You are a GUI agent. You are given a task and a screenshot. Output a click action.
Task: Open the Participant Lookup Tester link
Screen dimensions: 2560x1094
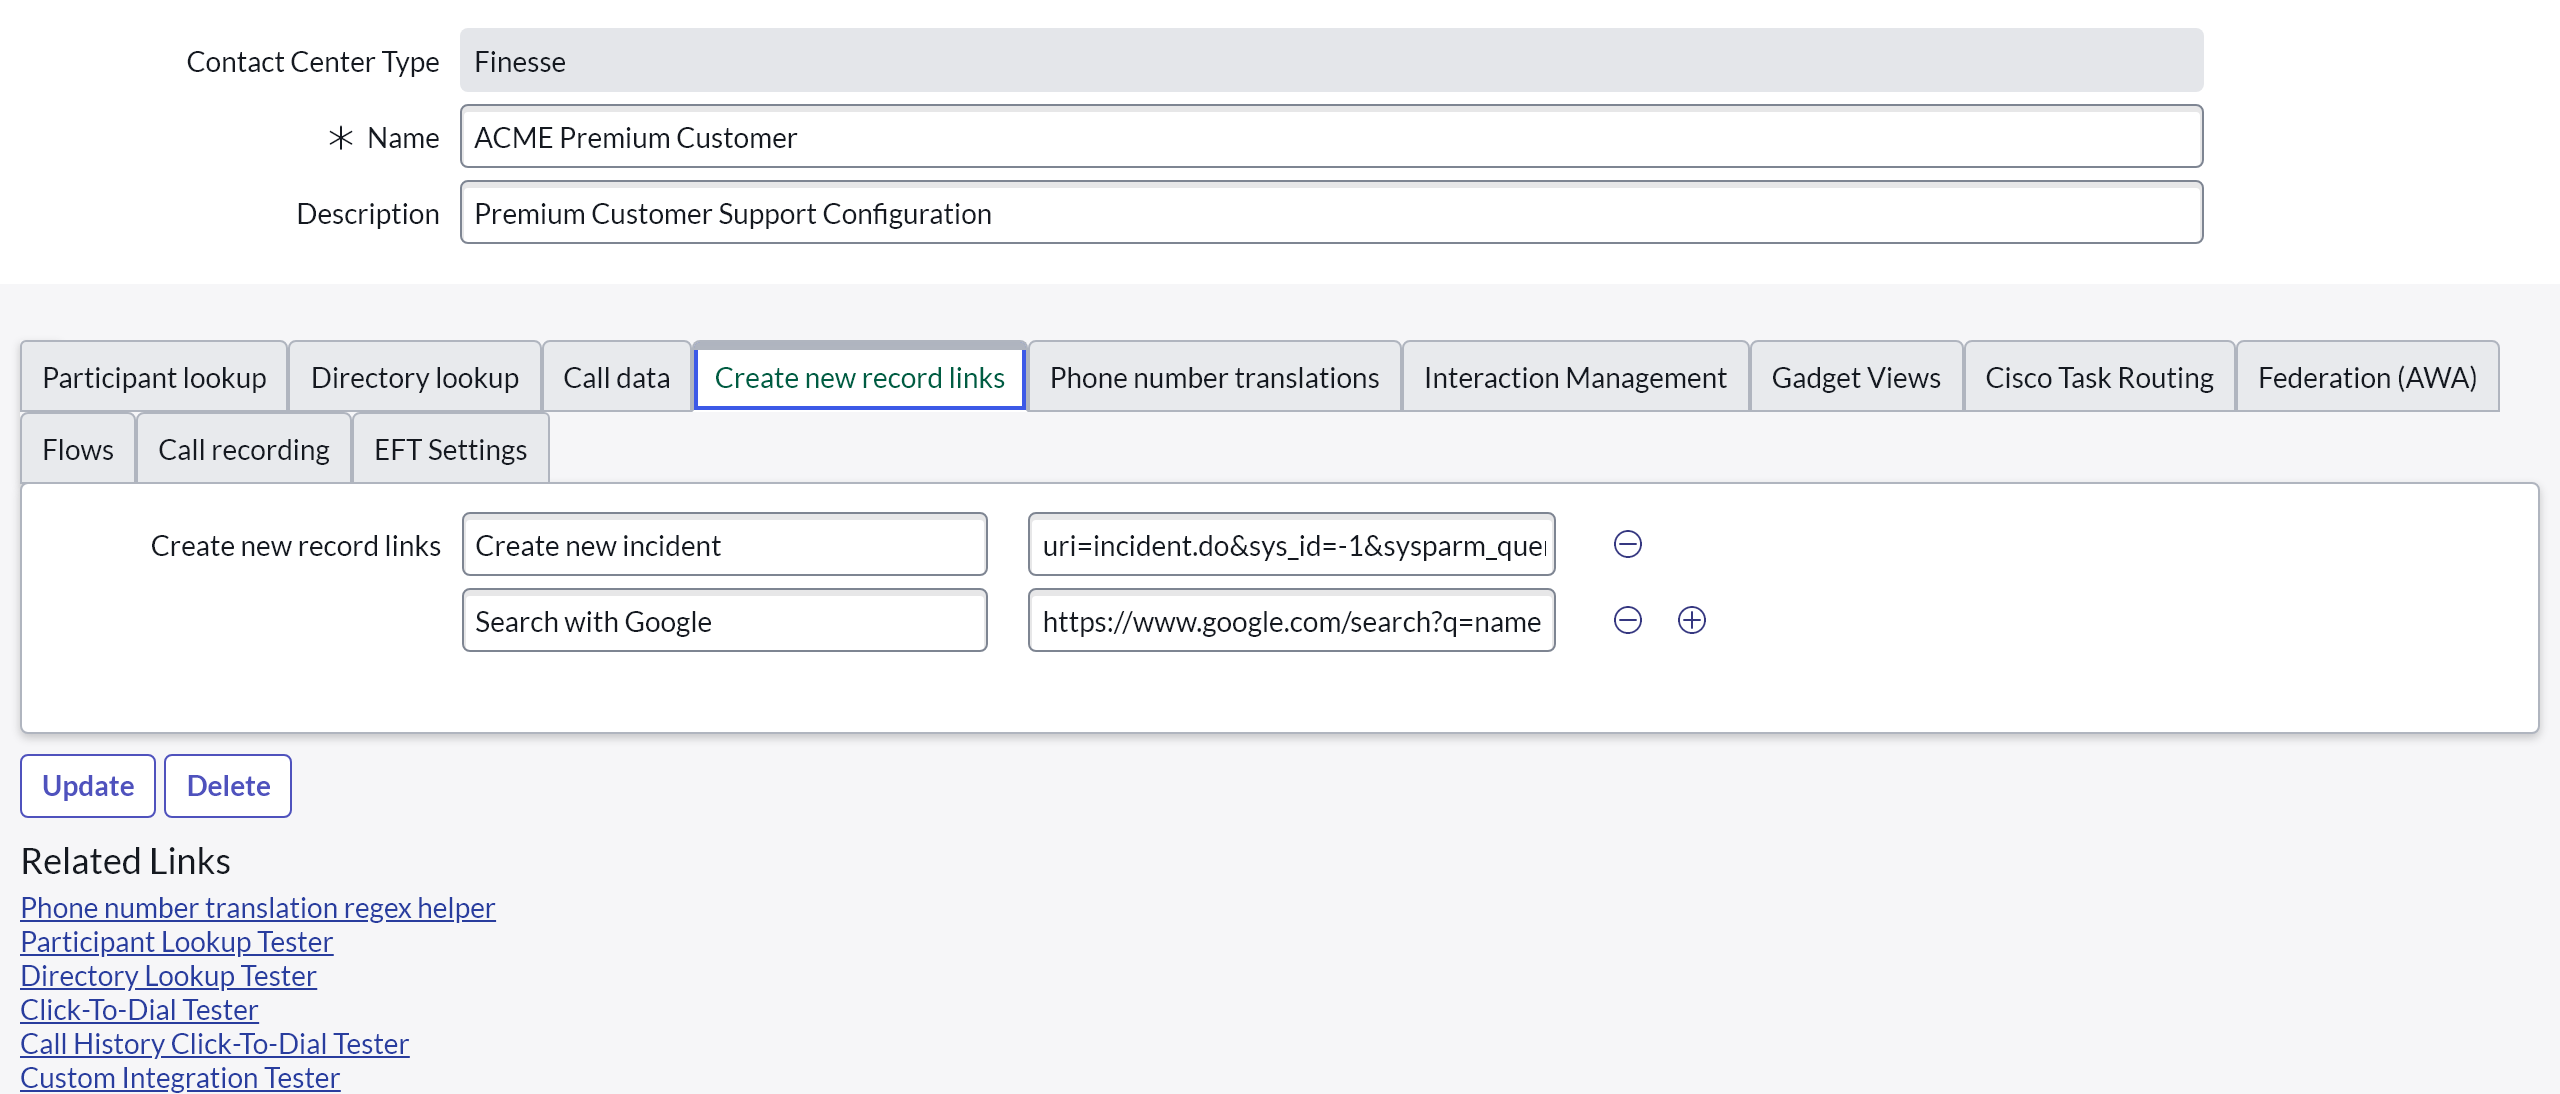tap(176, 941)
